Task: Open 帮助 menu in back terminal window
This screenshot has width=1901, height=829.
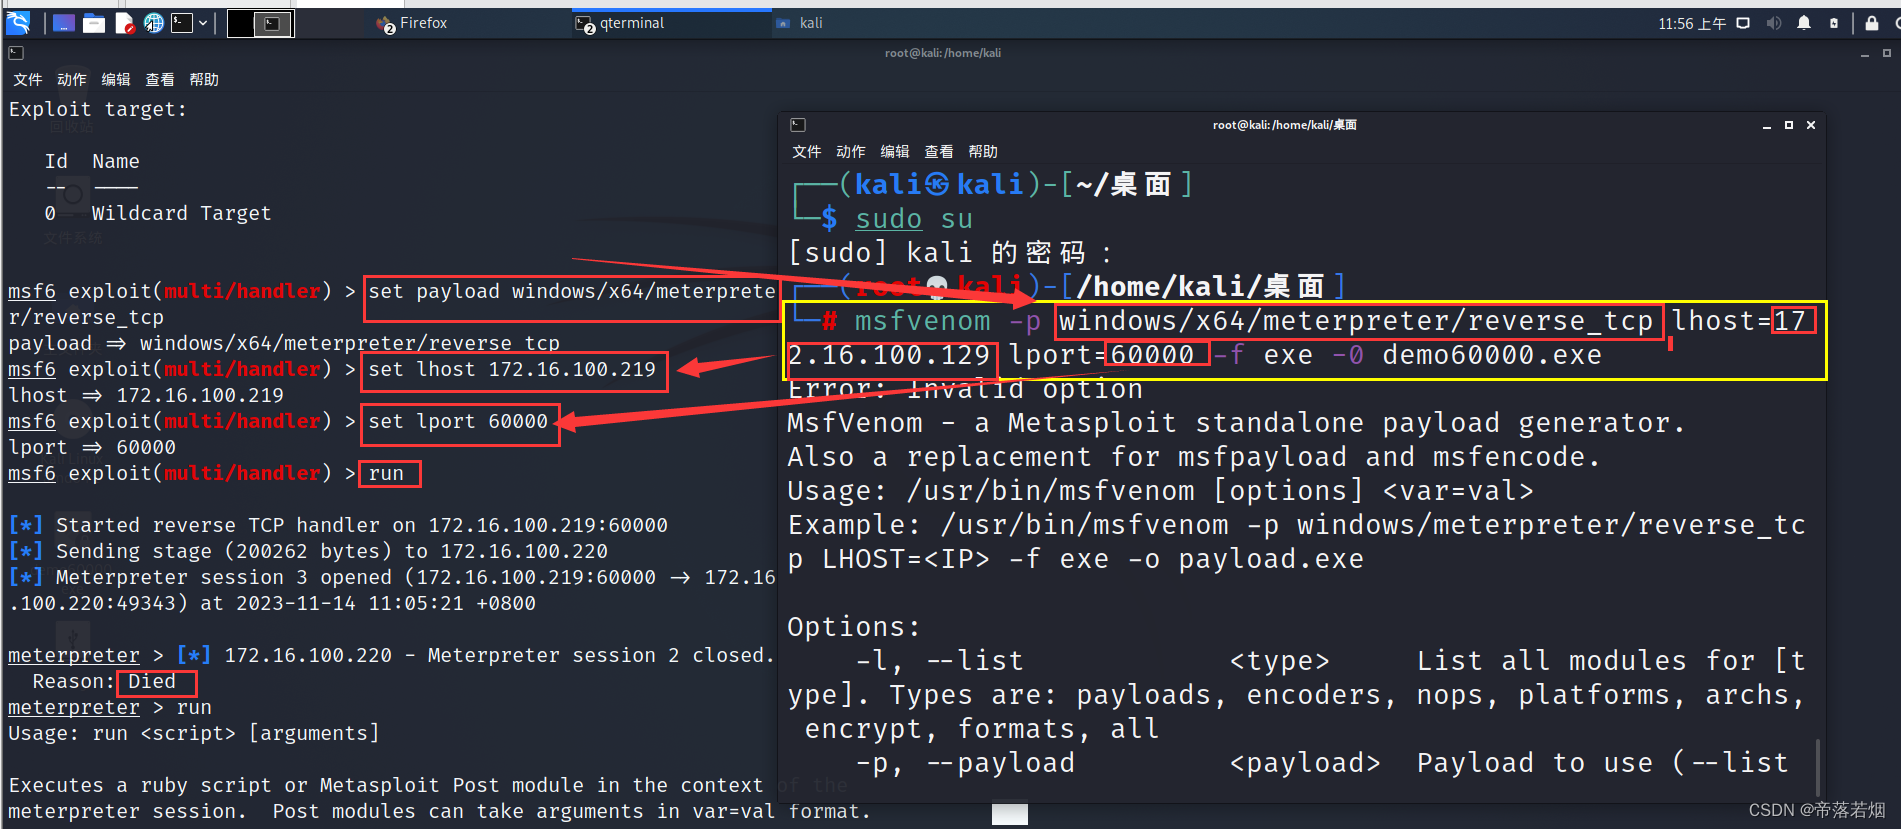Action: click(x=204, y=80)
